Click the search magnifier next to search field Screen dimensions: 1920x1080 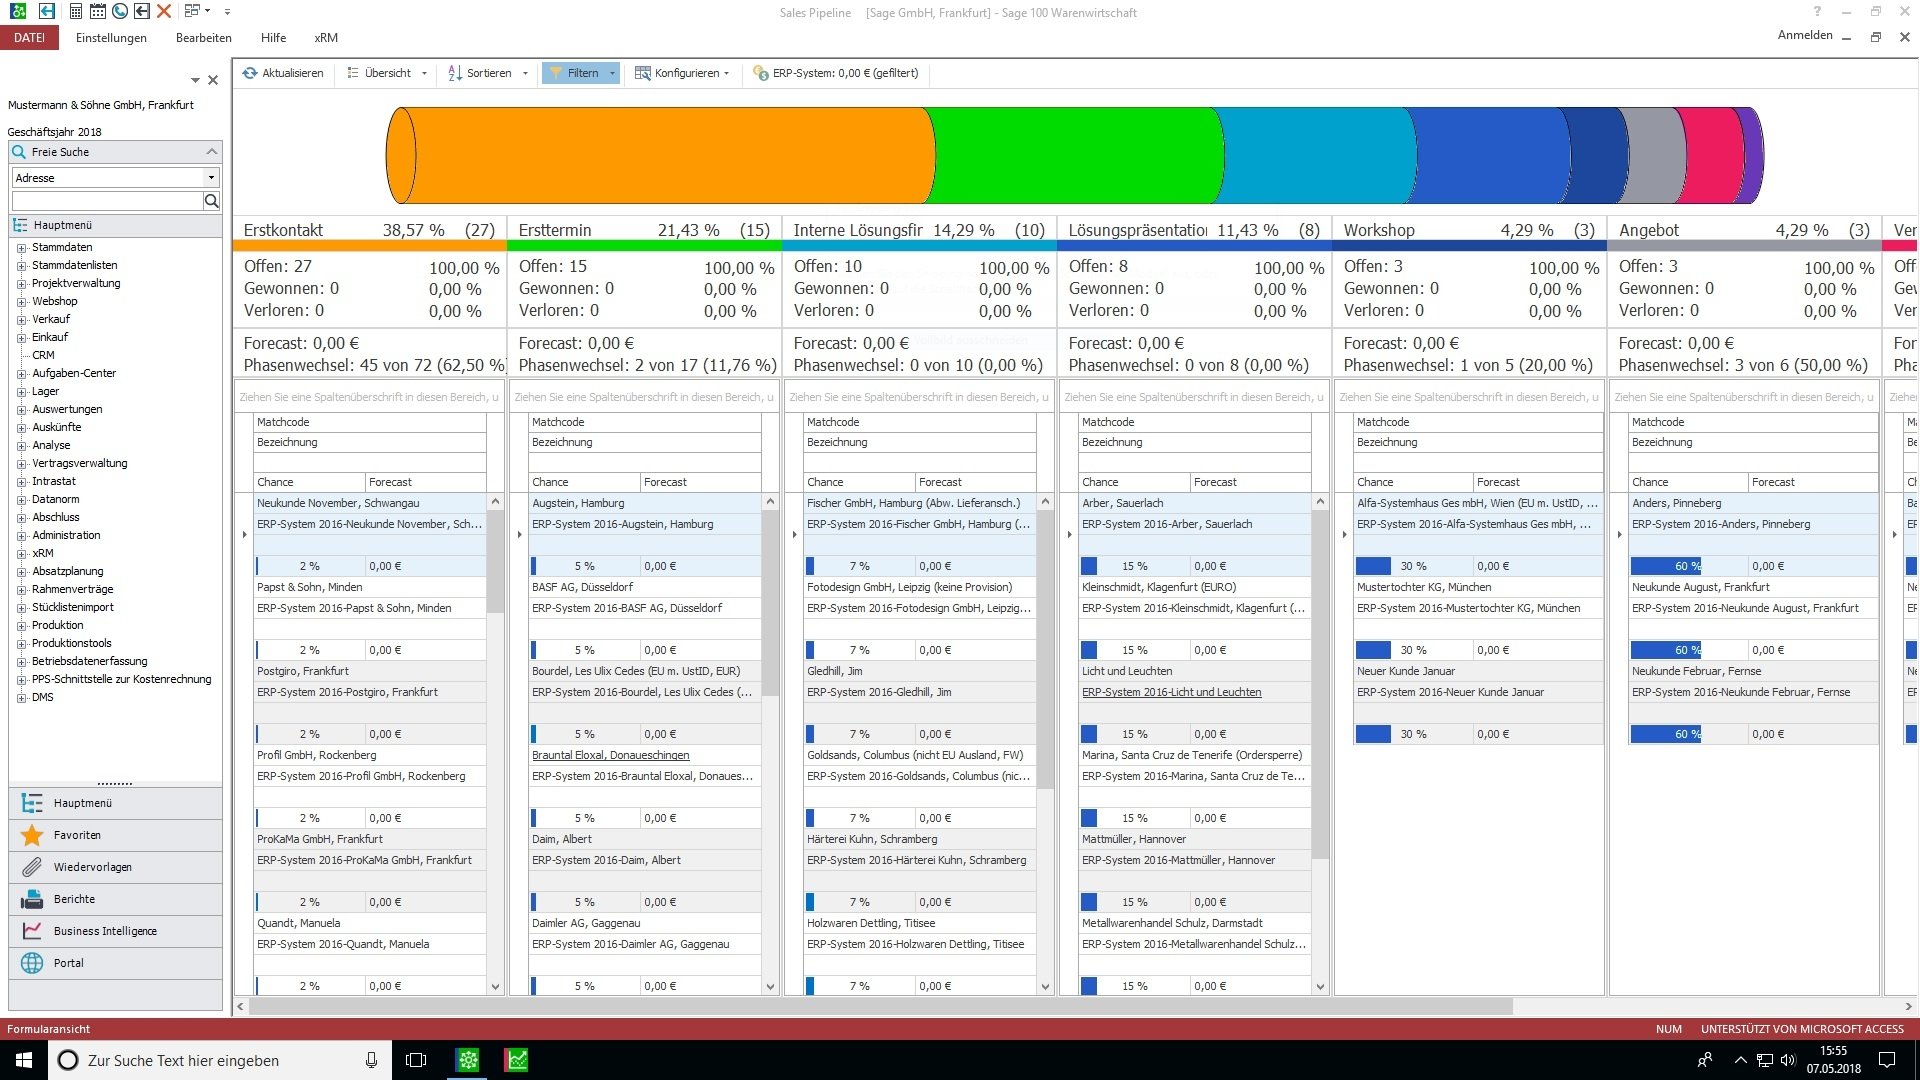tap(211, 201)
